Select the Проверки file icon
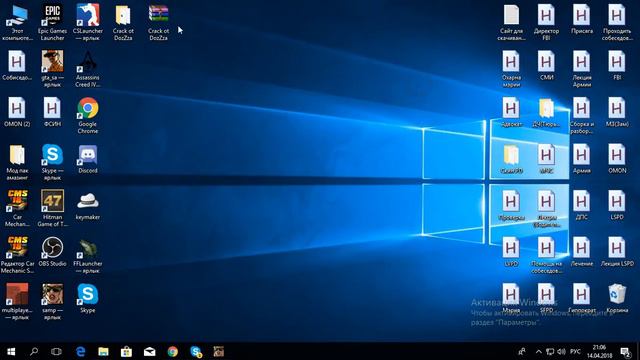This screenshot has height=360, width=640. [511, 205]
